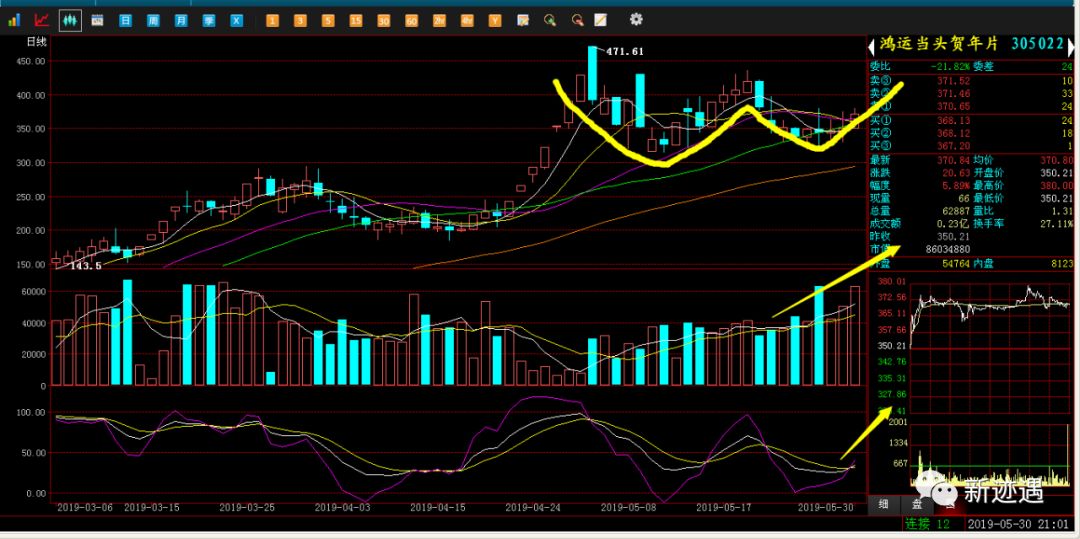
Task: Select the 30-minute period button
Action: coord(384,21)
